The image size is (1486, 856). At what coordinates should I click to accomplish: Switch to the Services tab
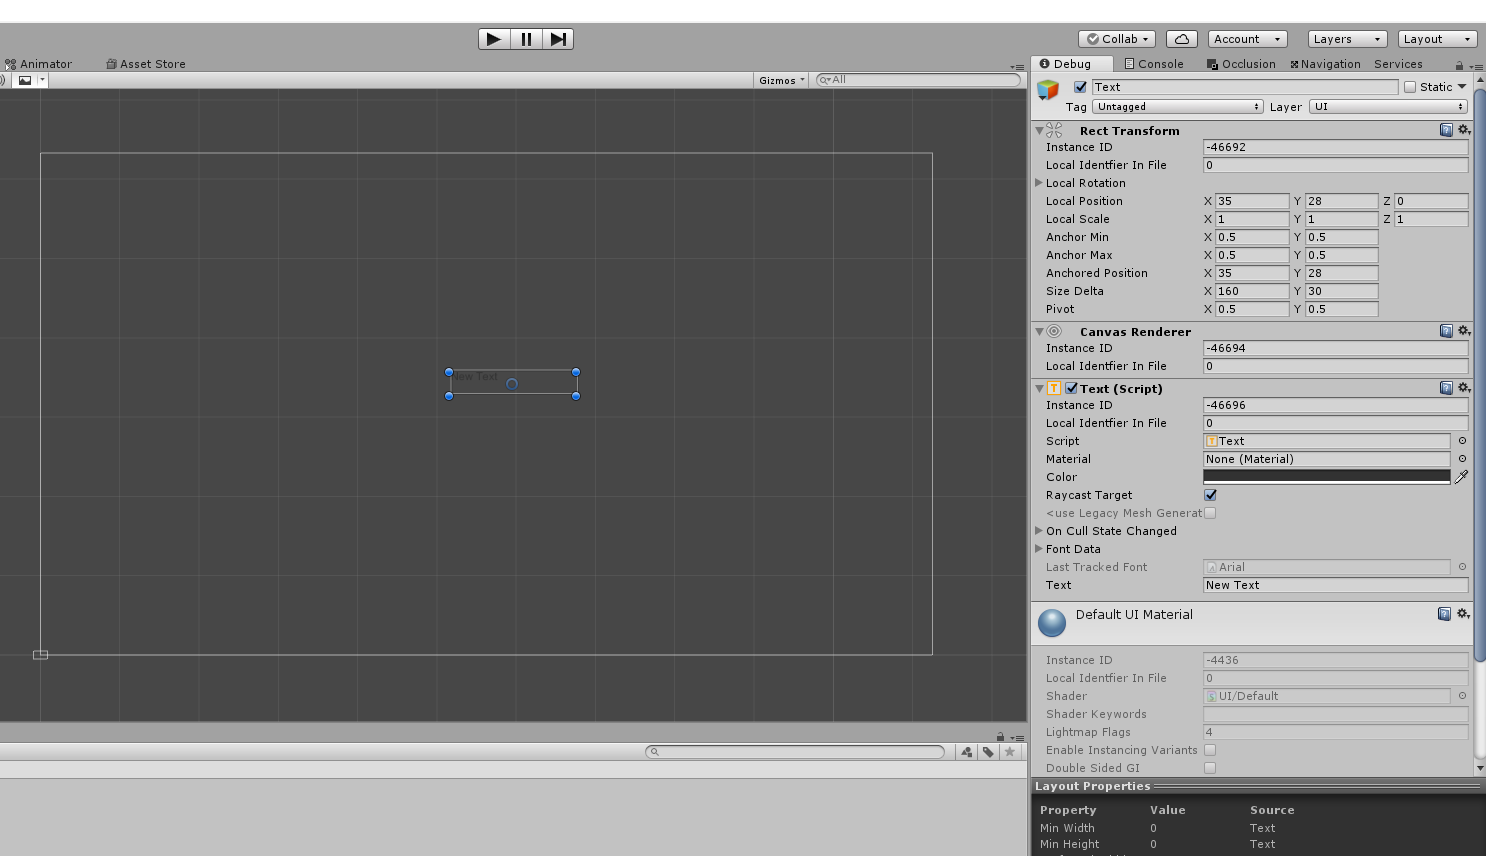pyautogui.click(x=1398, y=64)
